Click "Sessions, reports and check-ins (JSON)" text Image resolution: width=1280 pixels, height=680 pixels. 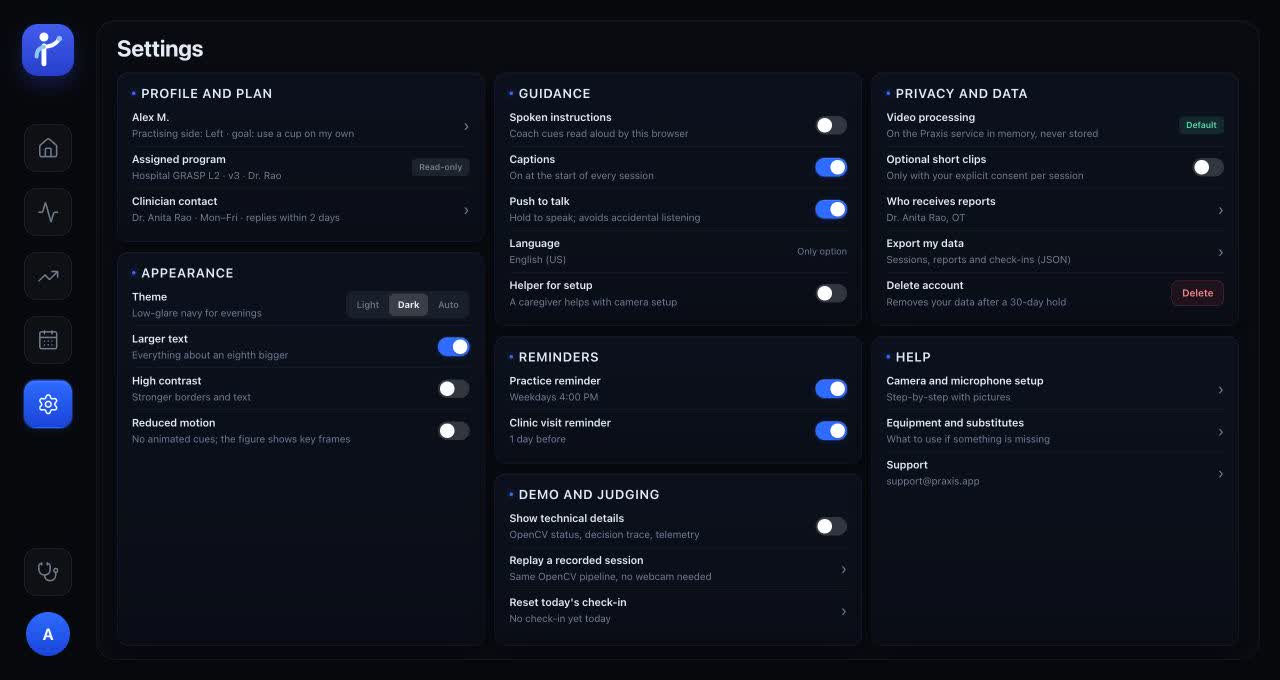tap(978, 259)
